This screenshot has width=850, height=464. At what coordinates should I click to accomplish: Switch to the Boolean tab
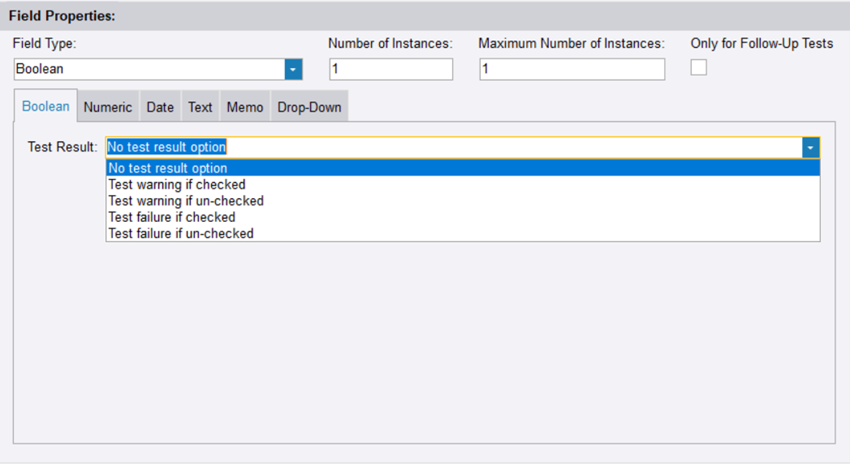(x=46, y=107)
